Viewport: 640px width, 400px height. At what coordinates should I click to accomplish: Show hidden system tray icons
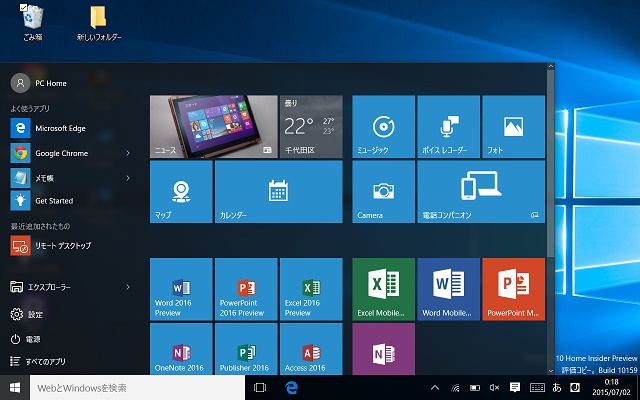point(435,387)
